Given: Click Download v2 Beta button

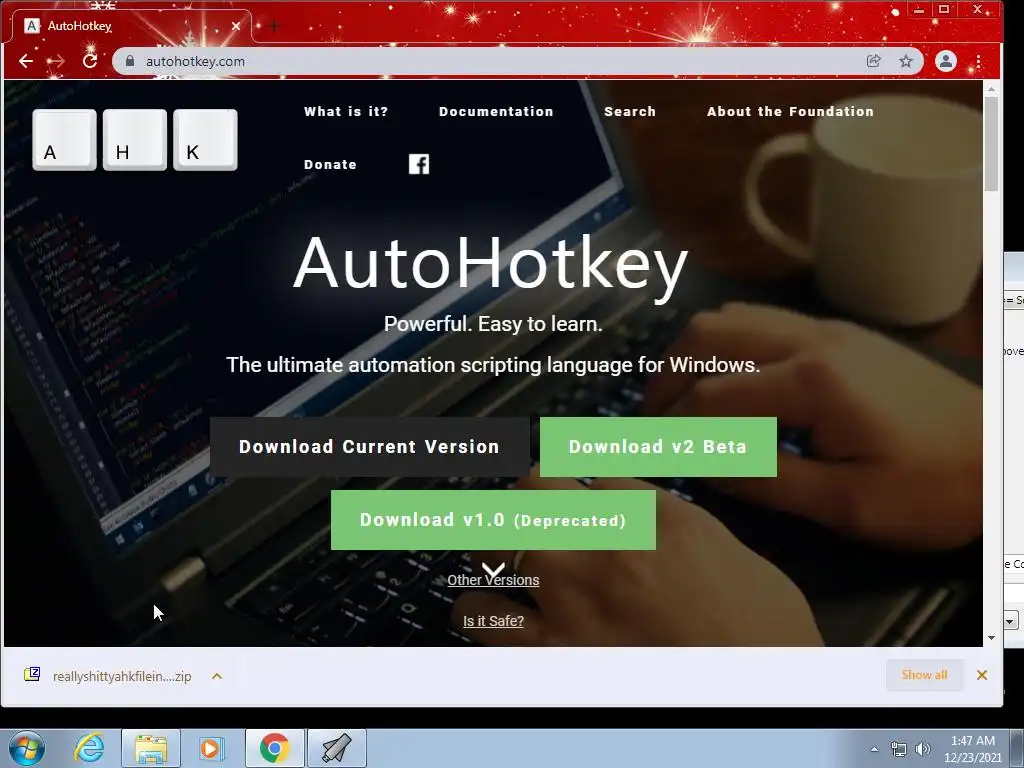Looking at the screenshot, I should pos(658,447).
